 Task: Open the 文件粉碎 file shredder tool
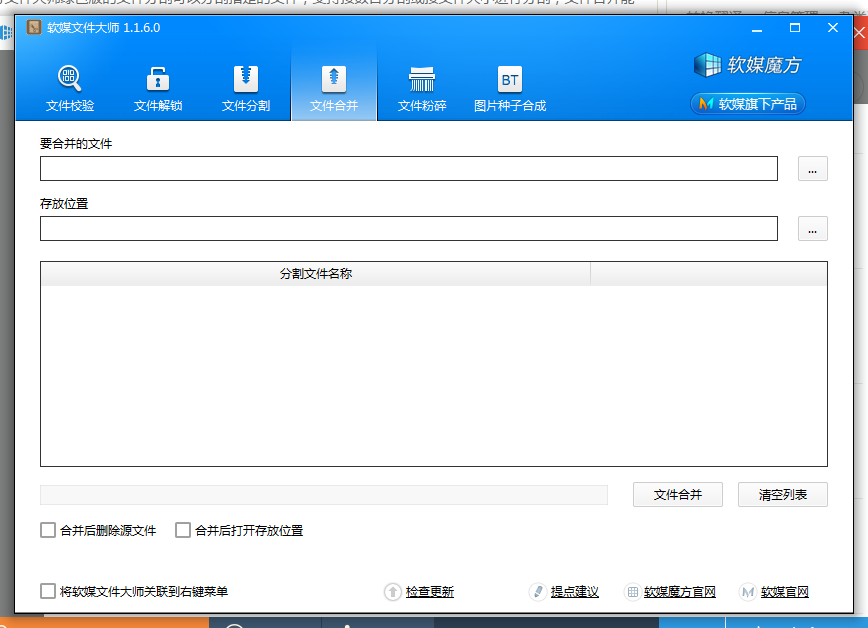point(422,88)
